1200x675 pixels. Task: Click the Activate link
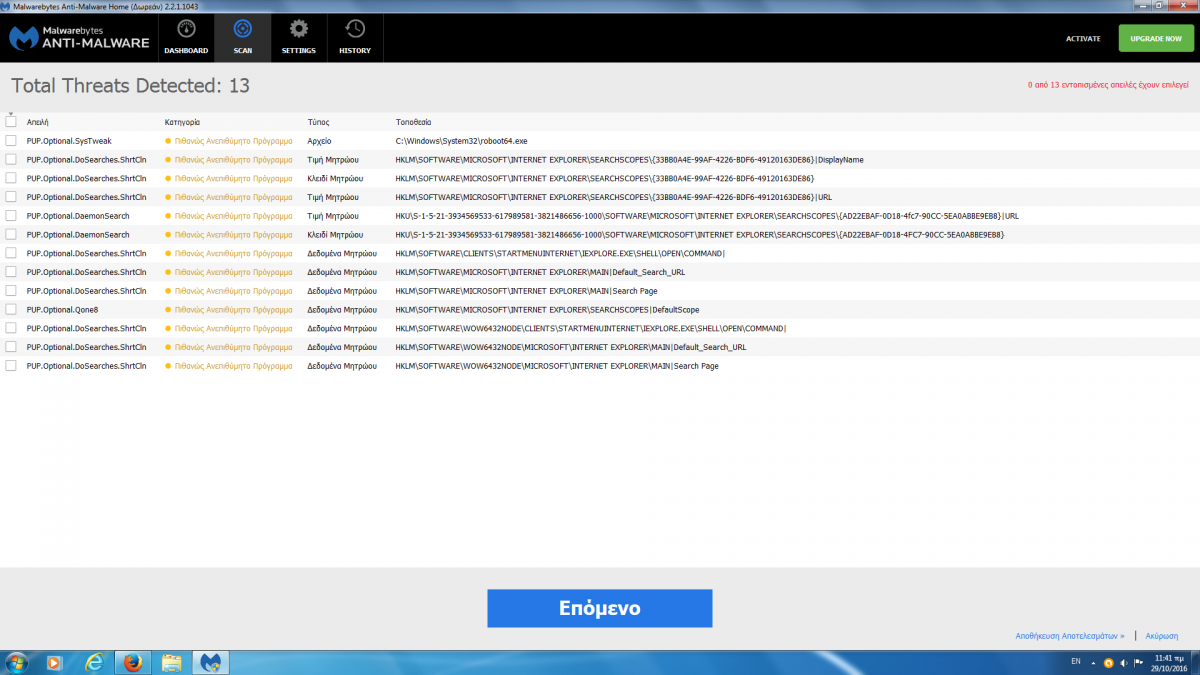point(1083,39)
